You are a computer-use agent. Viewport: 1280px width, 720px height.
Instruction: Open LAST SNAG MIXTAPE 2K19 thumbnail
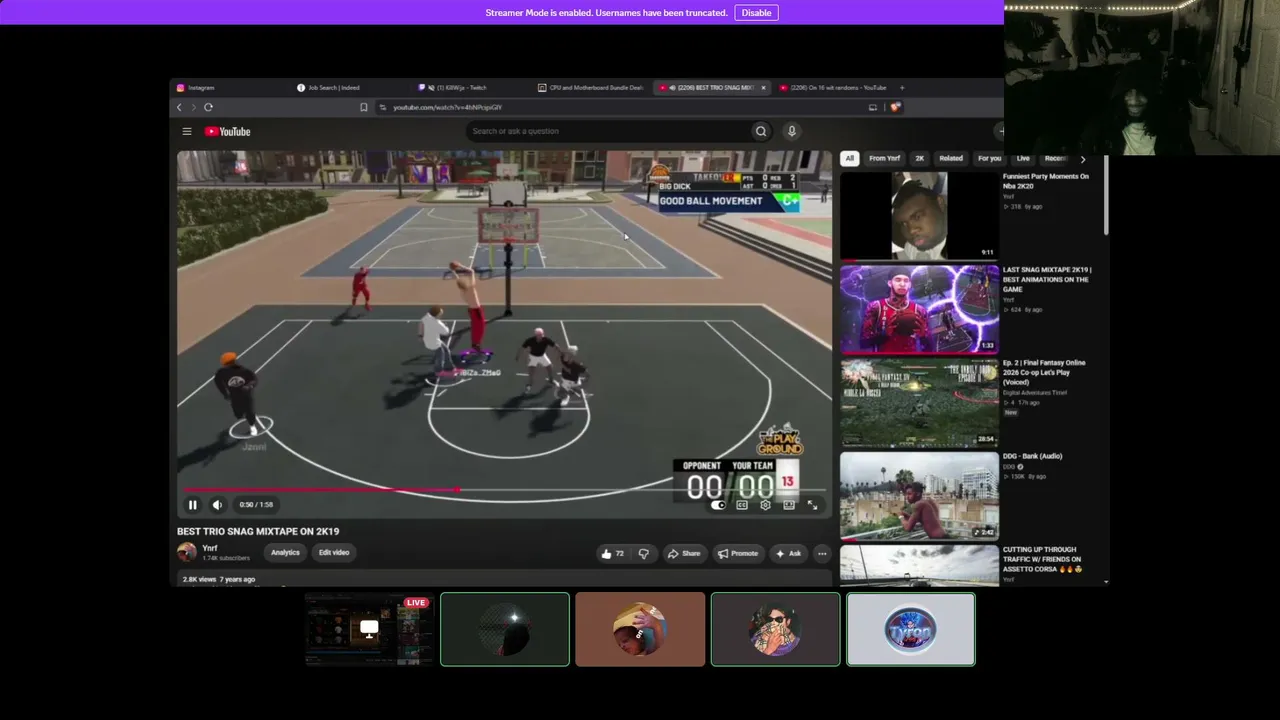pos(920,309)
